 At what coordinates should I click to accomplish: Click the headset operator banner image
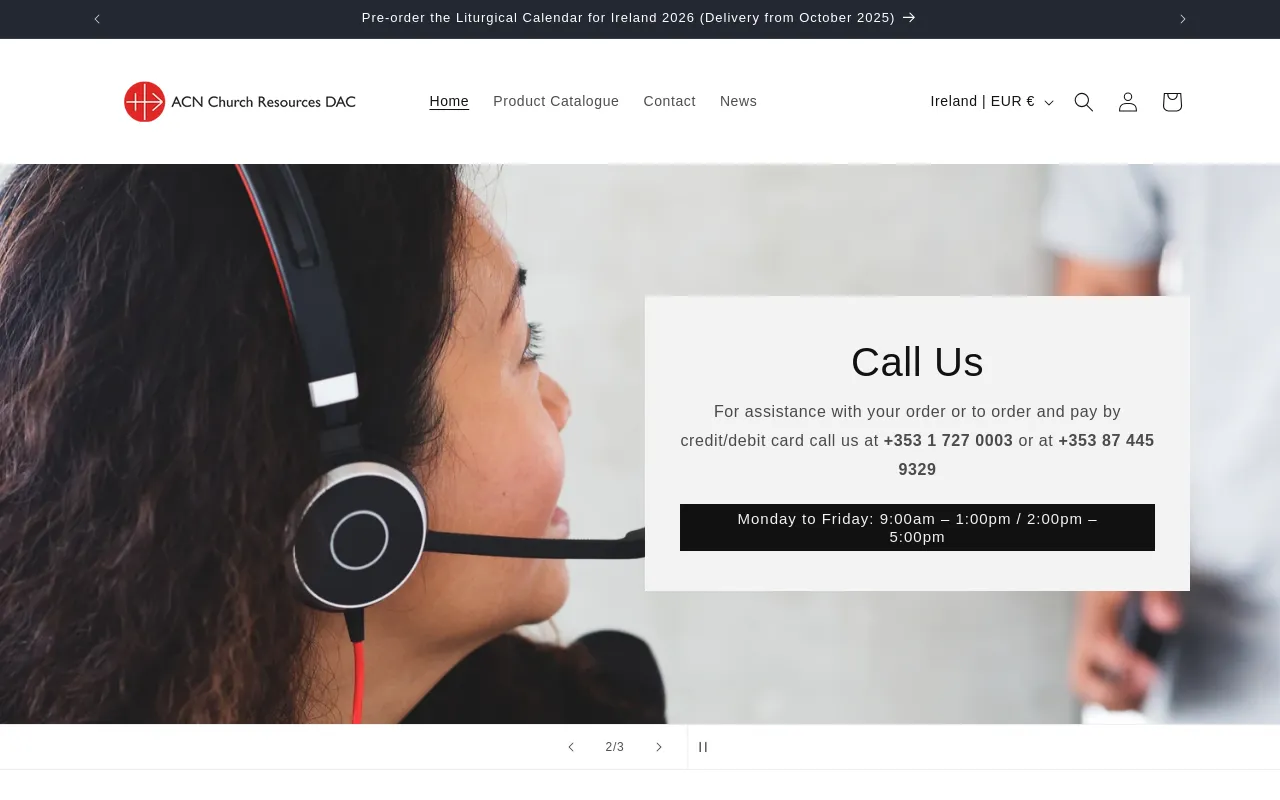click(320, 444)
